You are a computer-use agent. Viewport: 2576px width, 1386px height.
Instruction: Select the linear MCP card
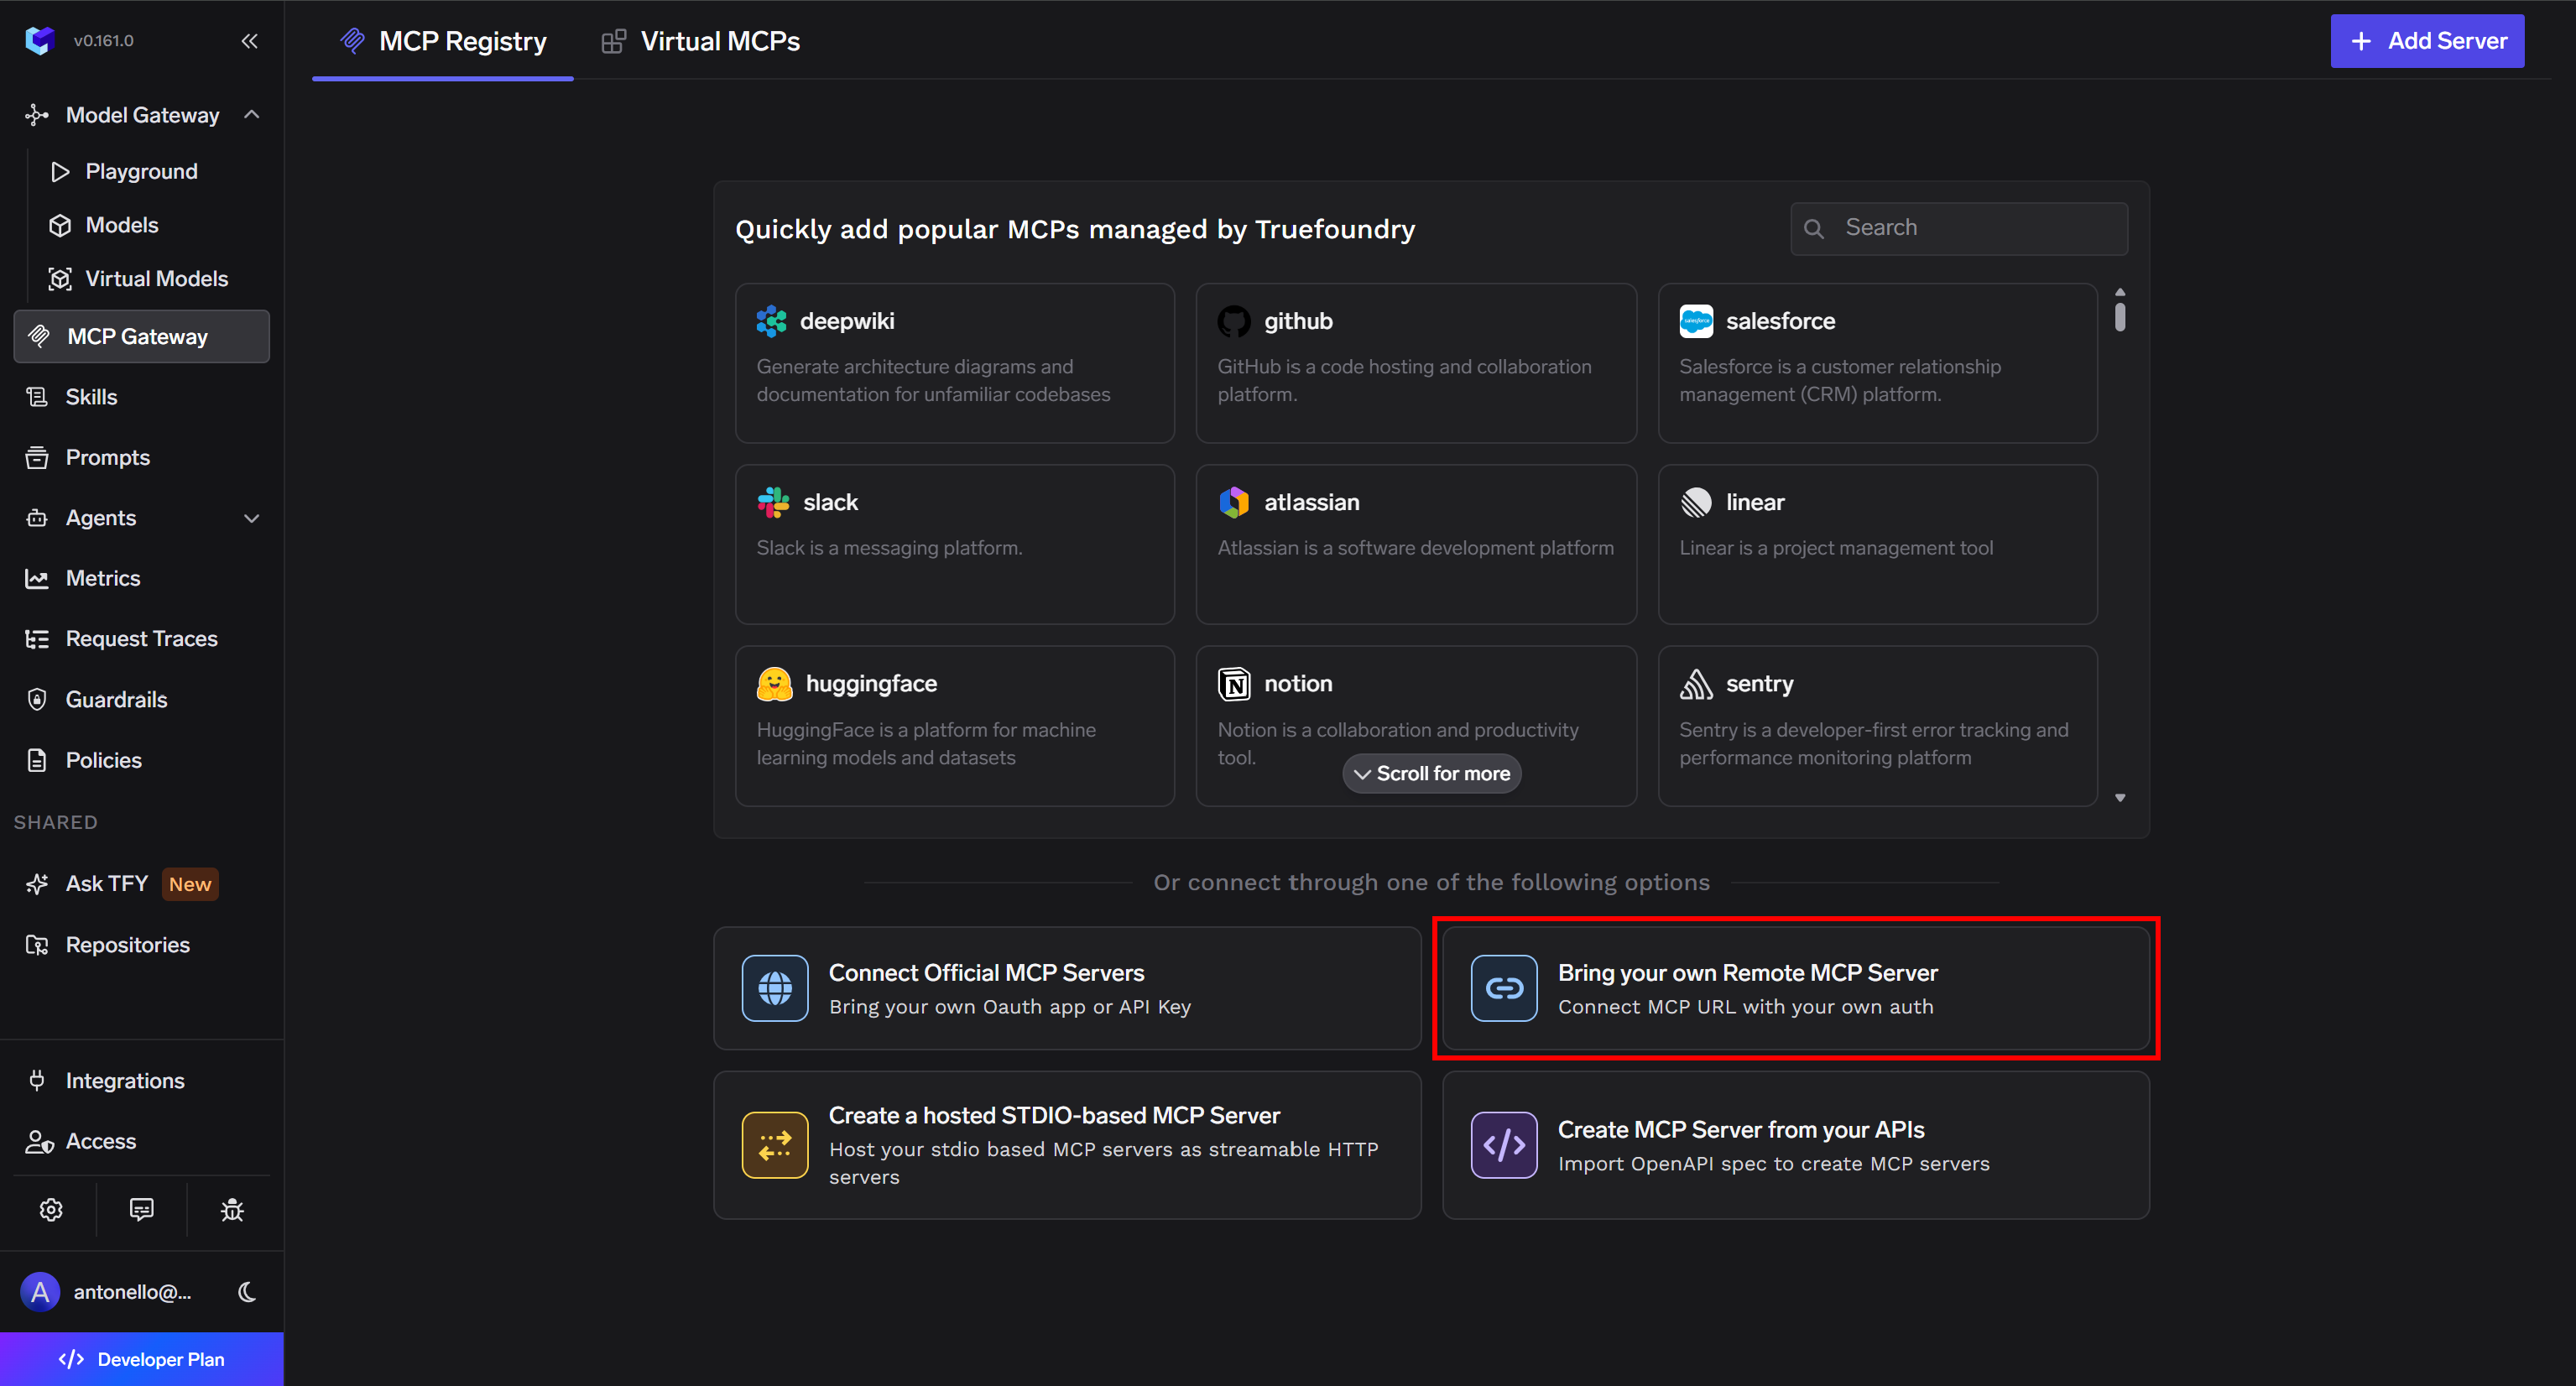pos(1877,544)
